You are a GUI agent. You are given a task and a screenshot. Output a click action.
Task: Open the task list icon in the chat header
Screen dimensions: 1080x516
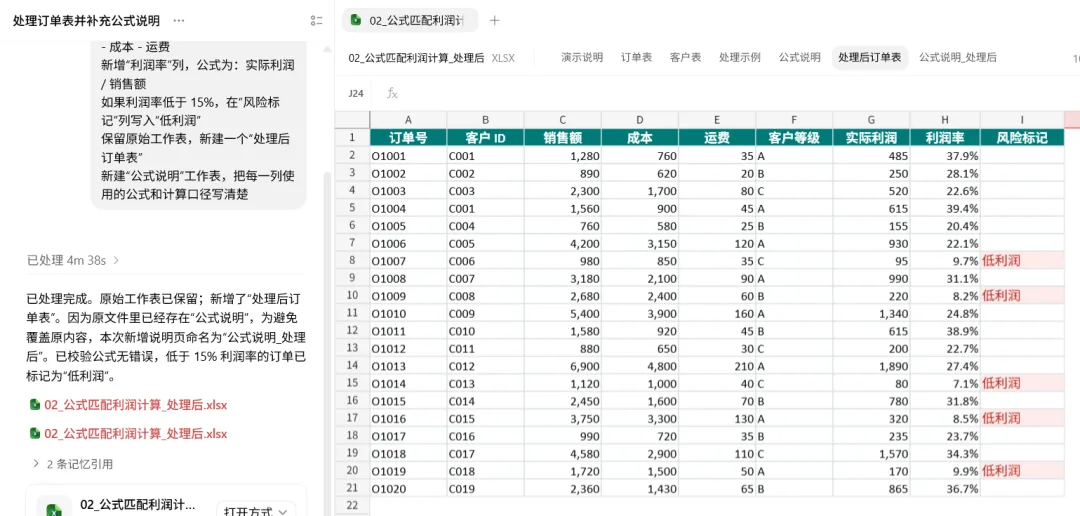point(317,21)
